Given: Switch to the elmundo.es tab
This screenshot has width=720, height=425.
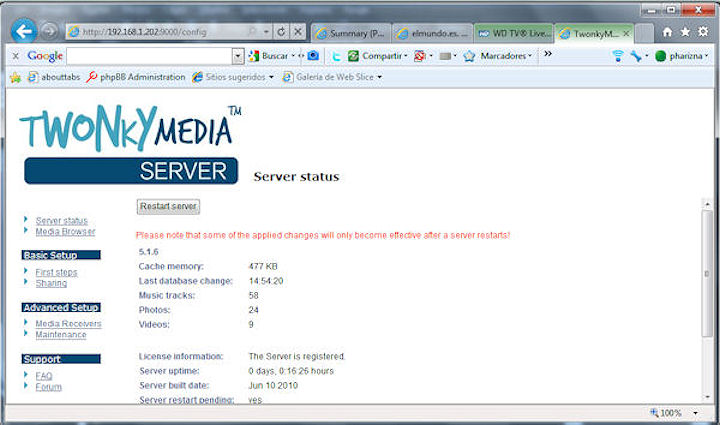Looking at the screenshot, I should point(433,34).
